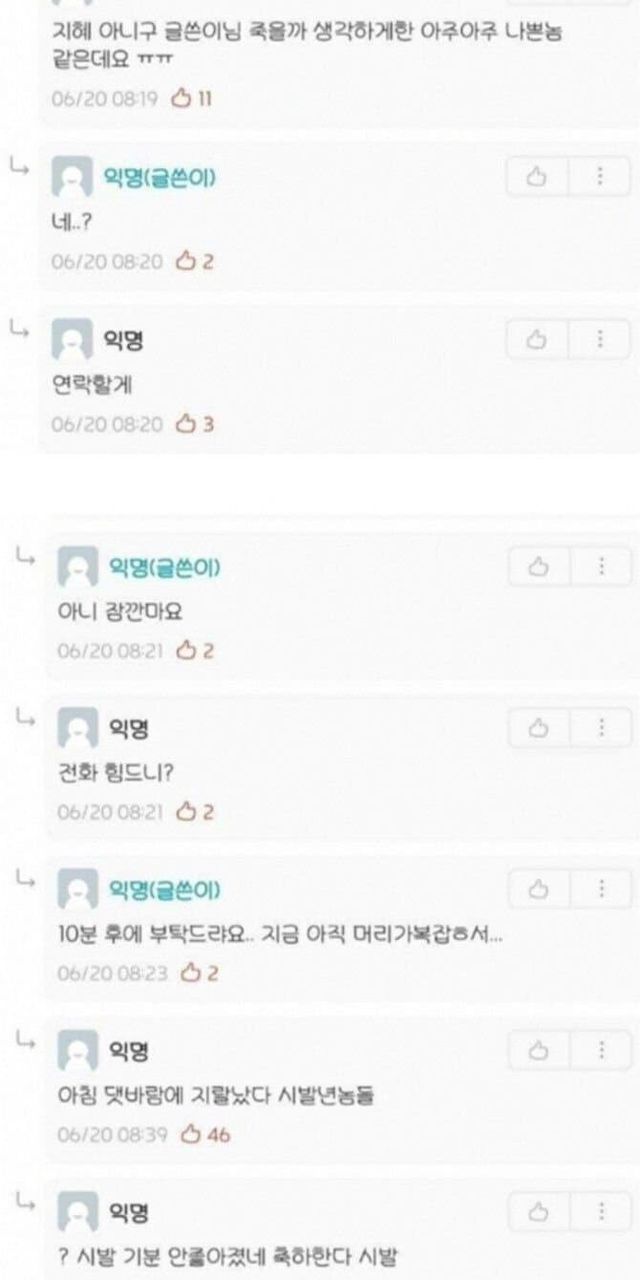Click 익명 name on '연락할게' comment
Viewport: 640px width, 1280px height.
coord(123,341)
